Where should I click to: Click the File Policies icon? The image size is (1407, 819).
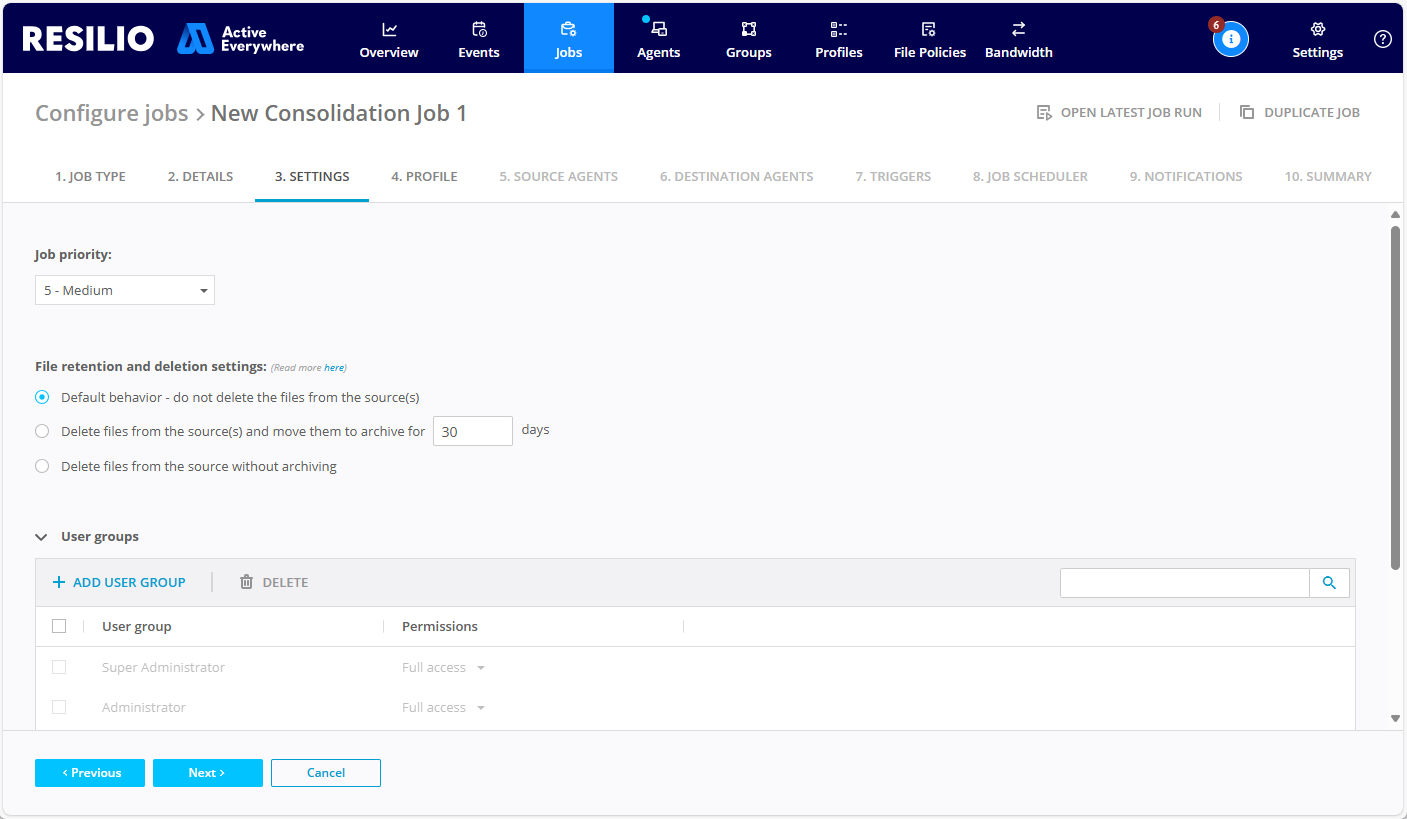(929, 31)
